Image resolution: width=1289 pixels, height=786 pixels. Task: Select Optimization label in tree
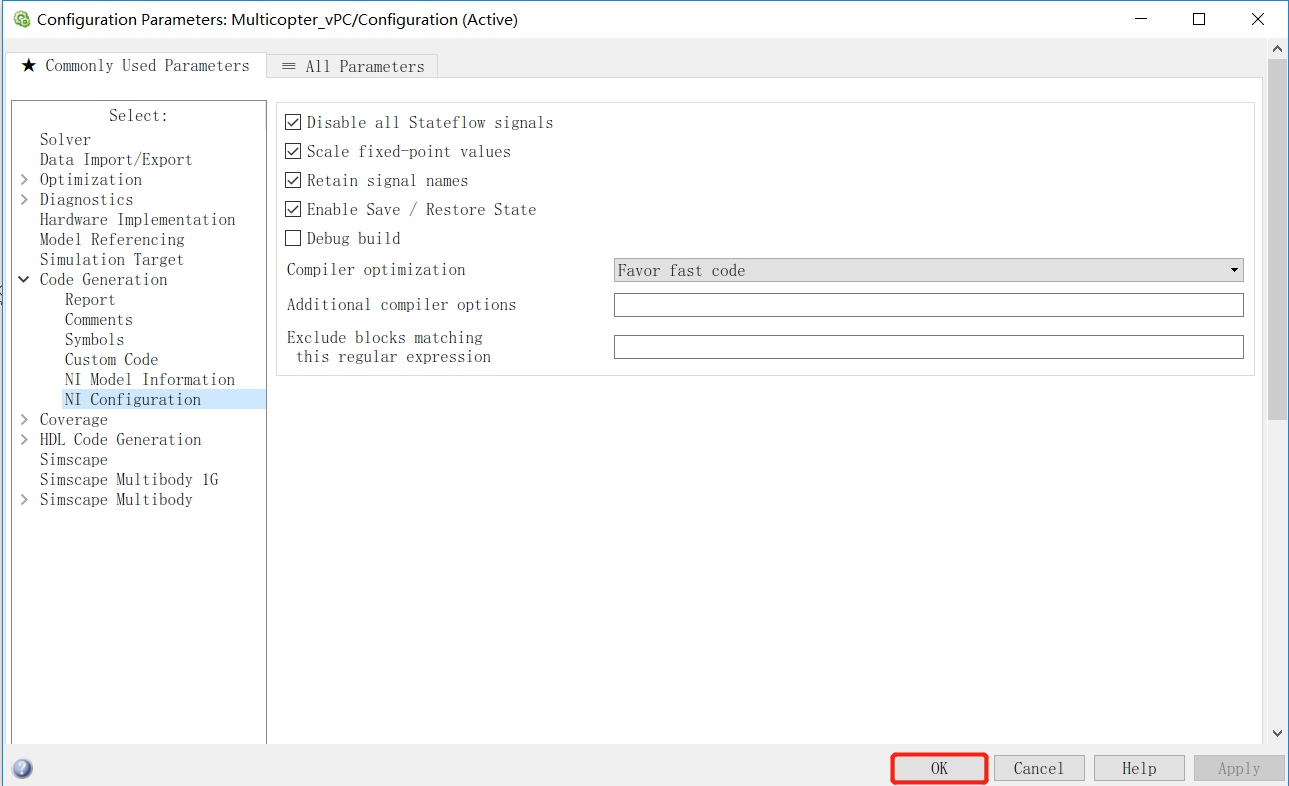tap(91, 180)
